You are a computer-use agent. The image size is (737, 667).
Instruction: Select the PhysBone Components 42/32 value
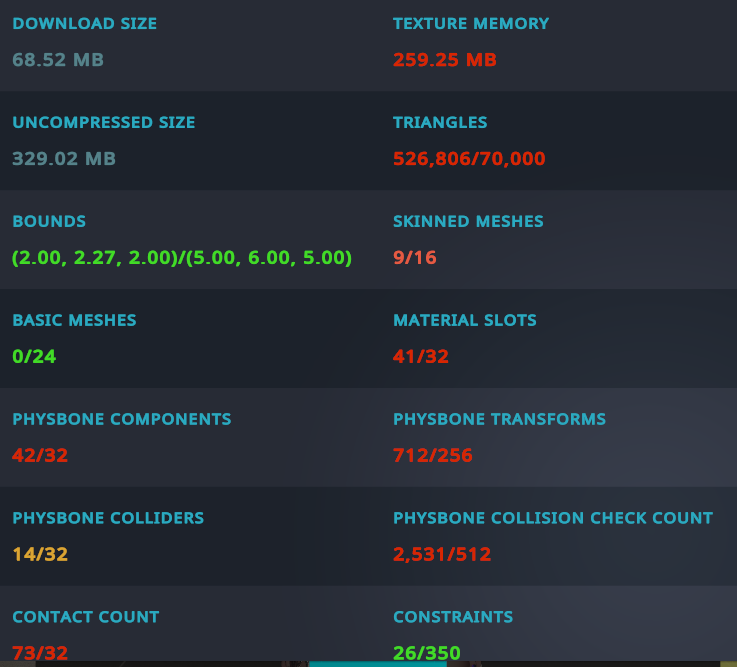click(x=40, y=456)
